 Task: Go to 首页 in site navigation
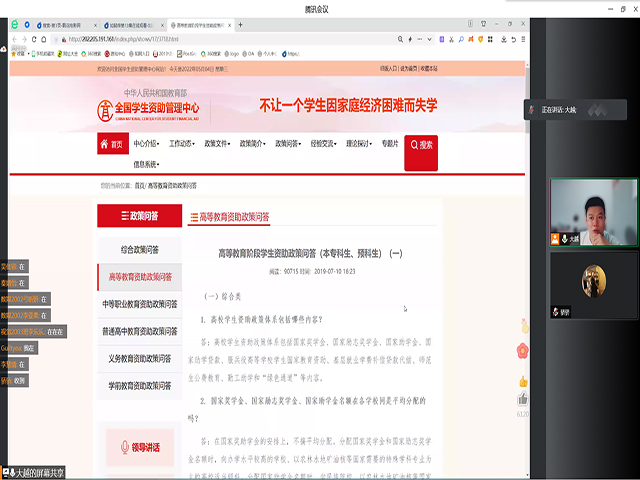[113, 144]
